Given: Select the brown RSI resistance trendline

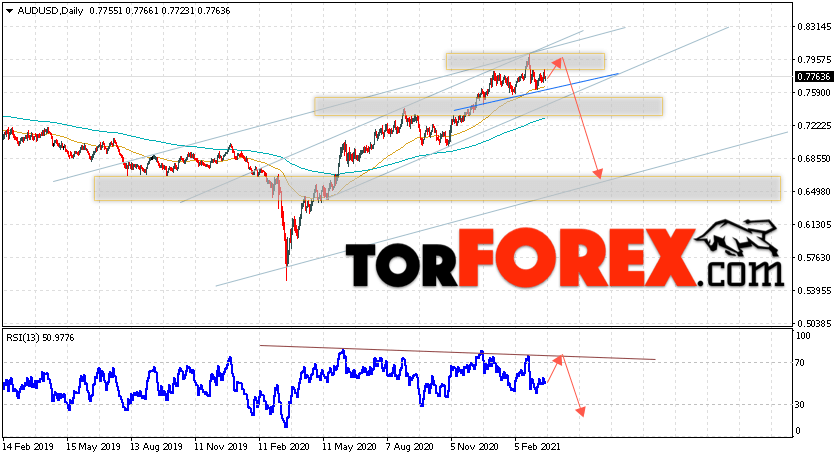Looking at the screenshot, I should point(457,353).
